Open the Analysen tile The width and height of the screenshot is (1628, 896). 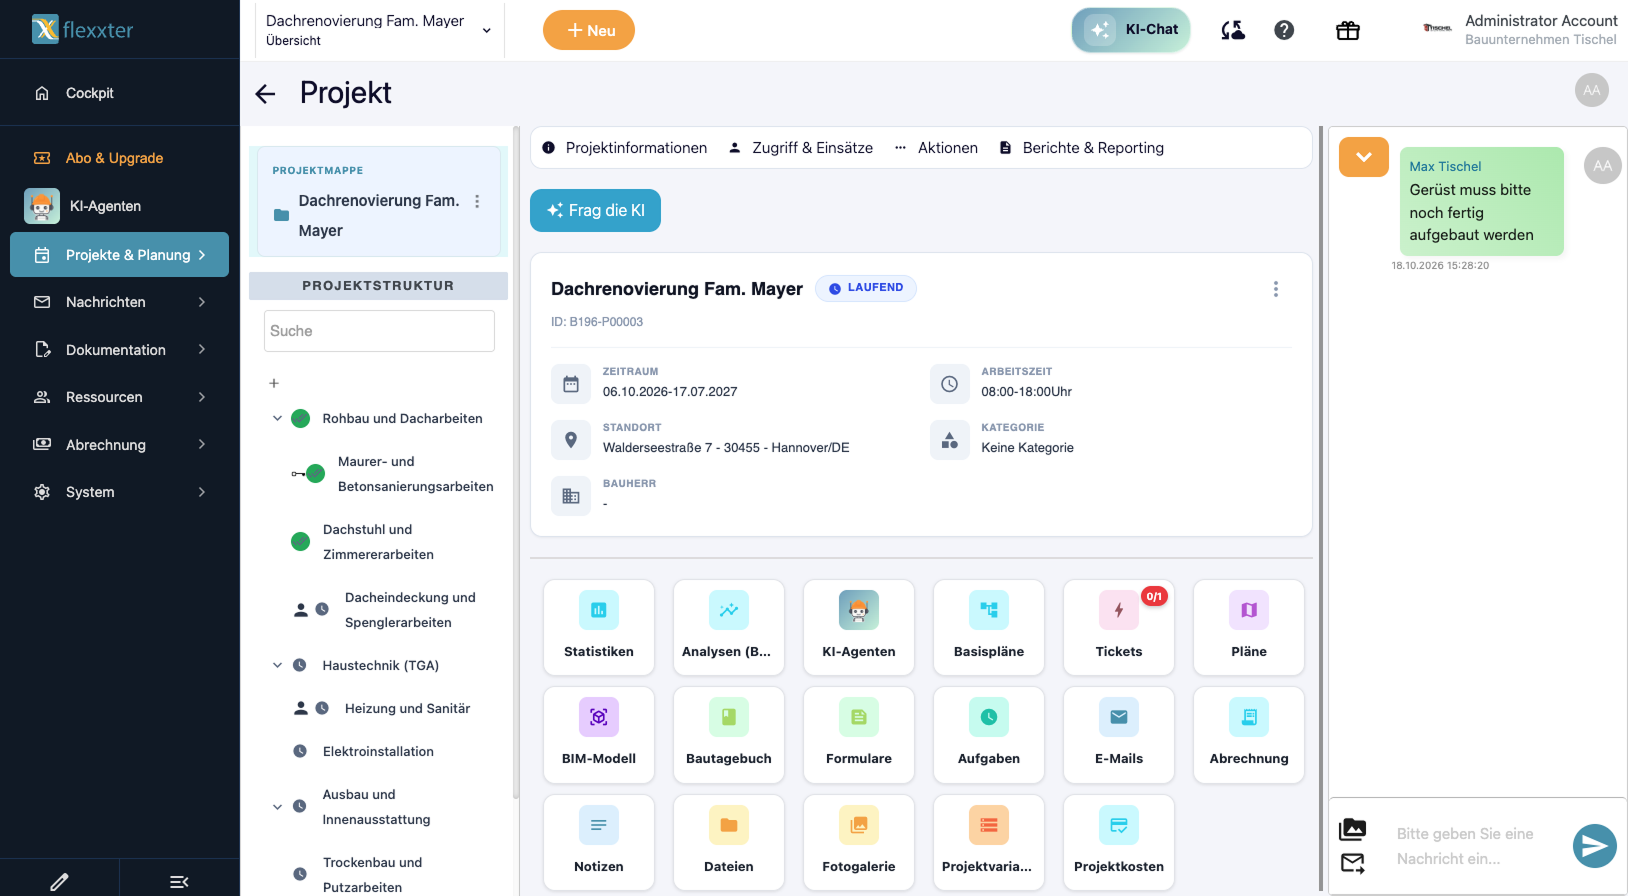click(x=729, y=627)
